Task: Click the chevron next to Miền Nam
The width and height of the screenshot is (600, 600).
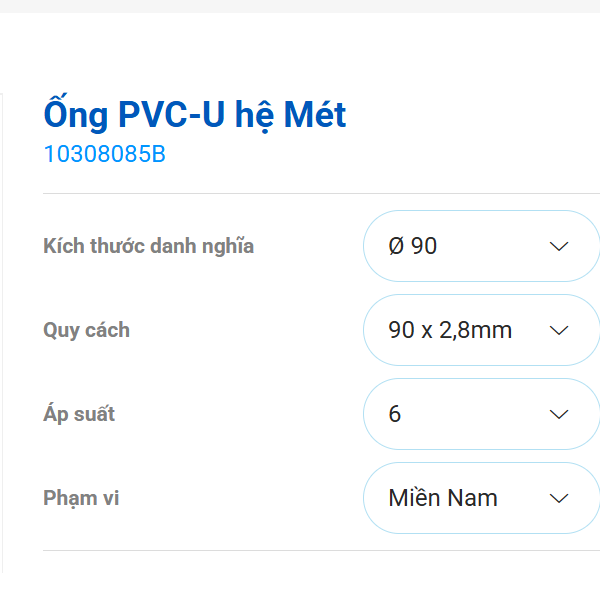Action: click(559, 498)
